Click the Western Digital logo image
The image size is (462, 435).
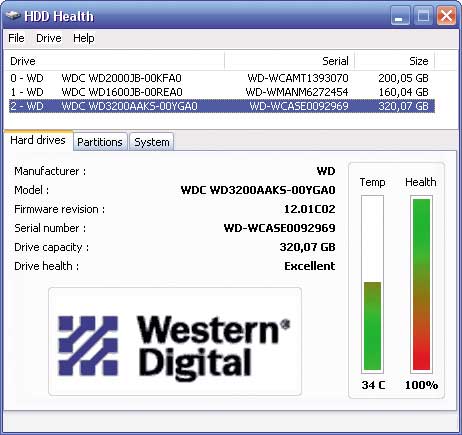click(175, 342)
